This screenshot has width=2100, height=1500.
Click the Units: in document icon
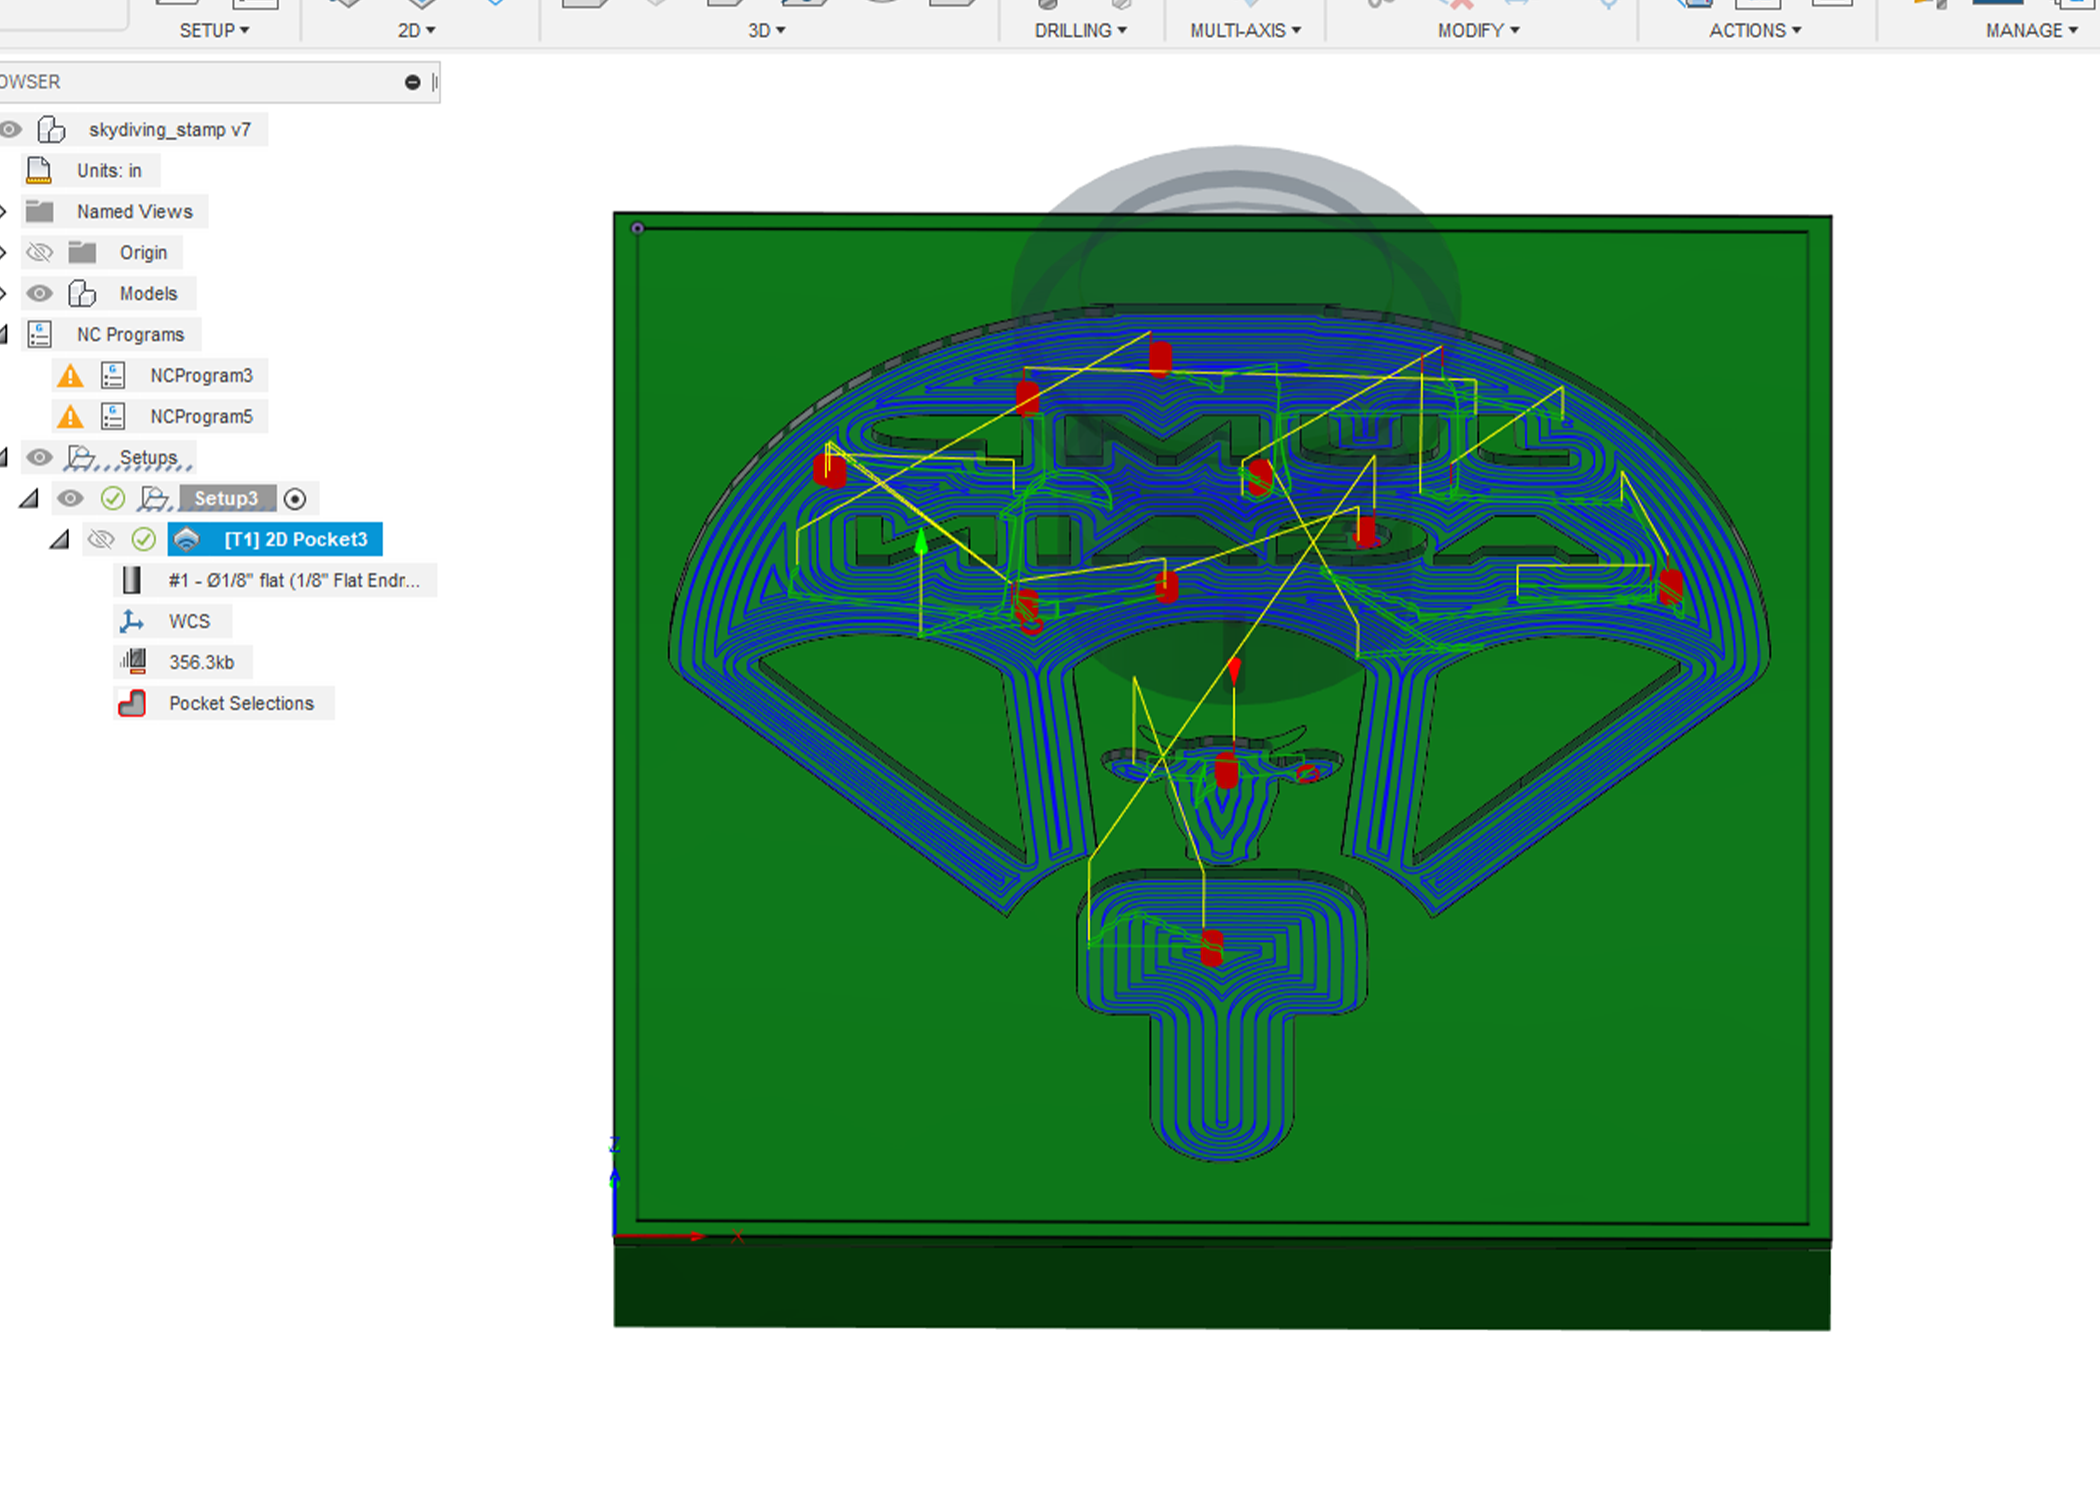39,171
